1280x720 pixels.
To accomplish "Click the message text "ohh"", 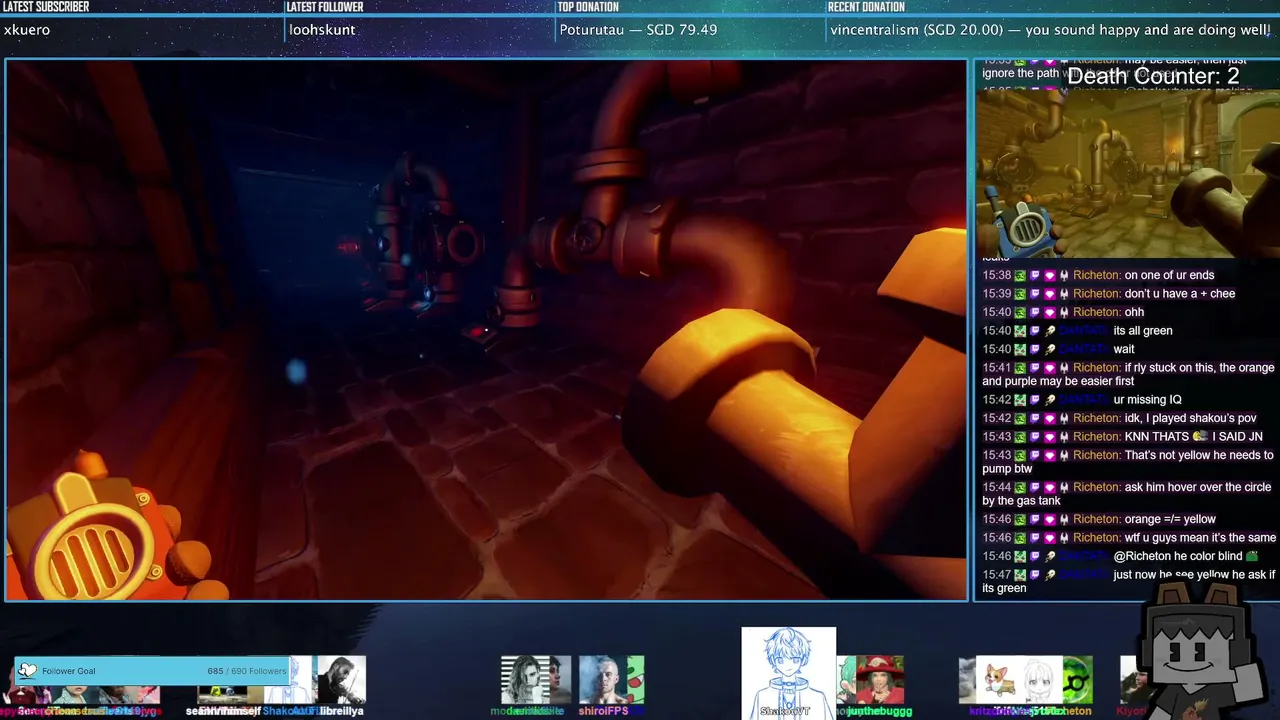I will click(x=1134, y=313).
